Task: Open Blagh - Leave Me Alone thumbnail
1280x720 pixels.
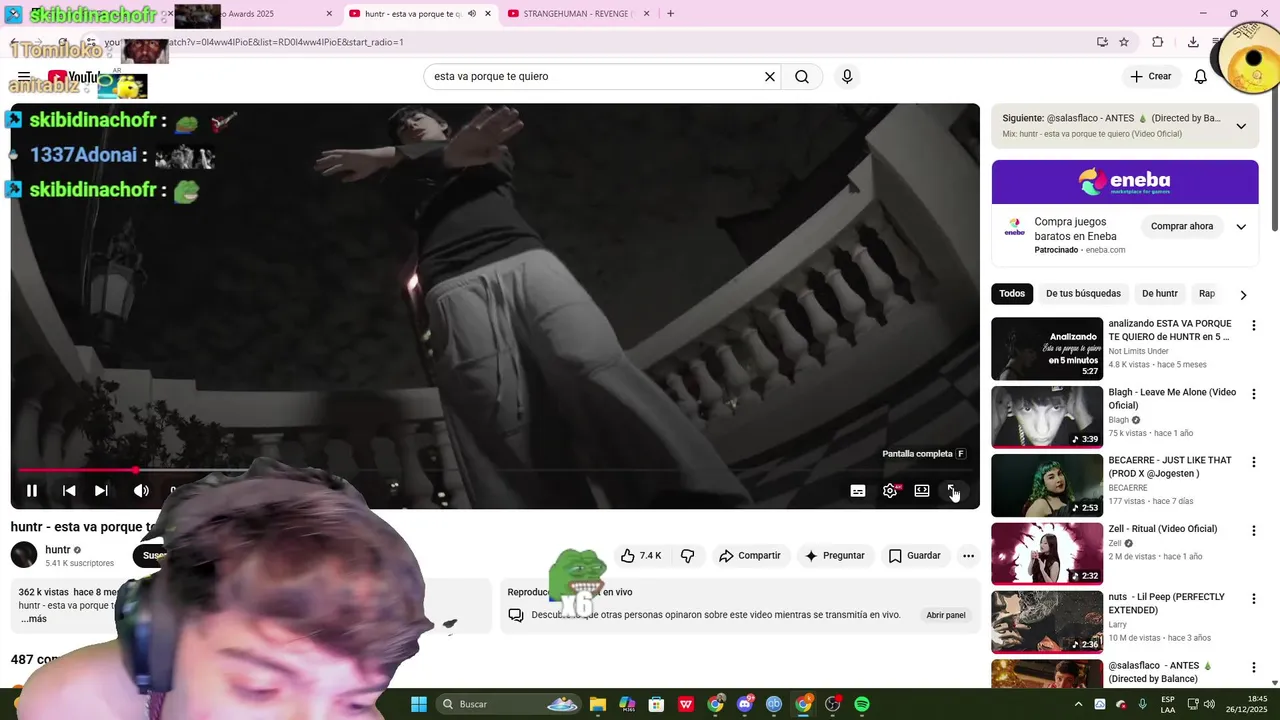Action: tap(1047, 417)
